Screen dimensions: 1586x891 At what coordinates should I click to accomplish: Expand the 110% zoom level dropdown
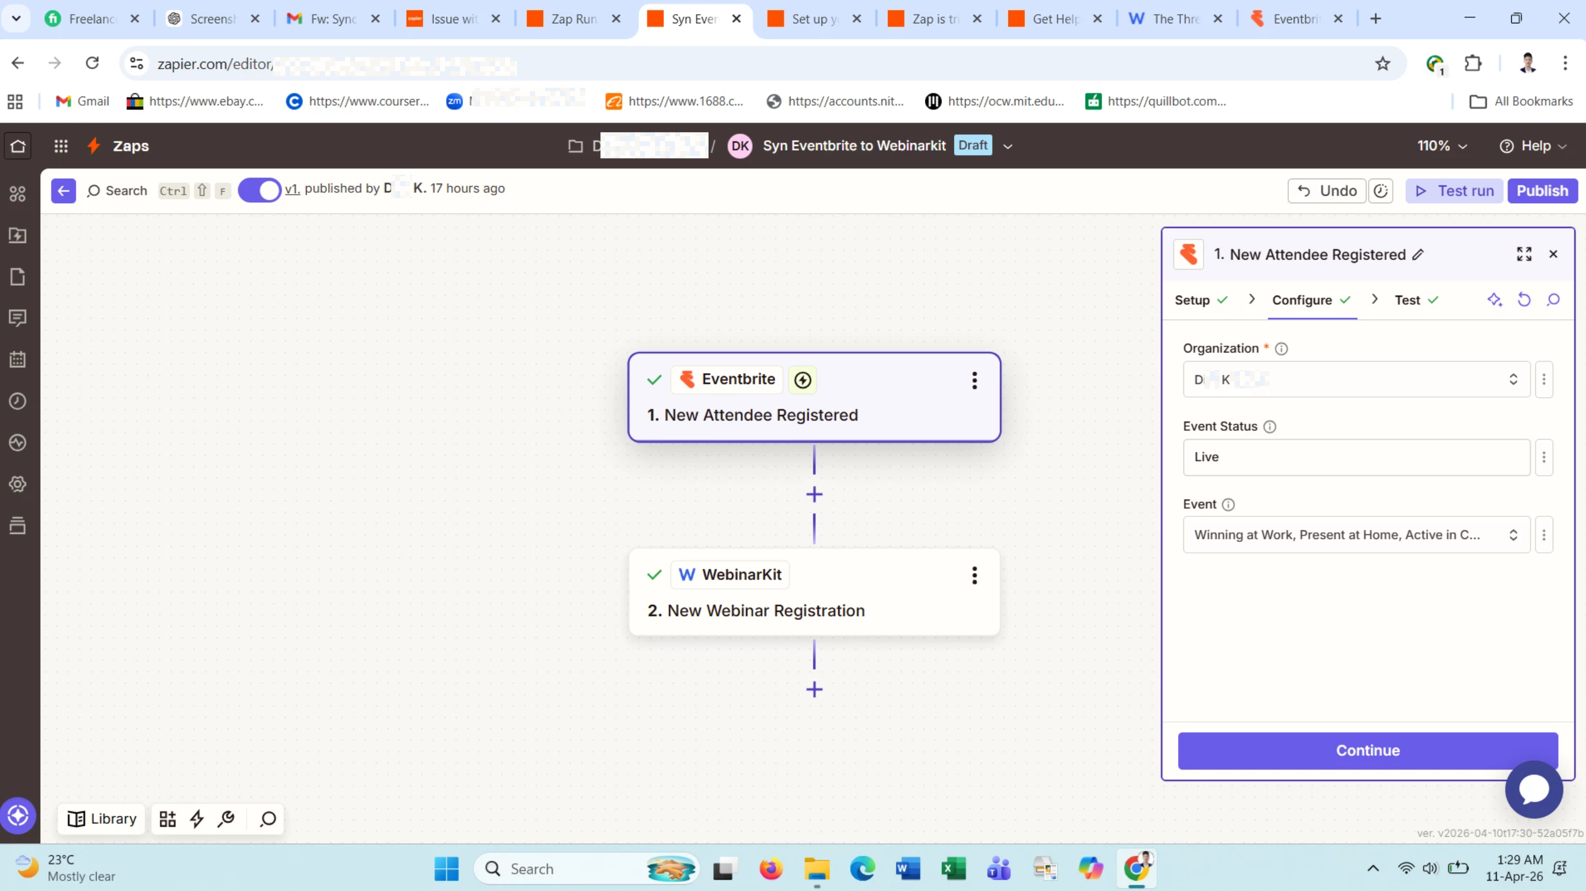[x=1441, y=146]
